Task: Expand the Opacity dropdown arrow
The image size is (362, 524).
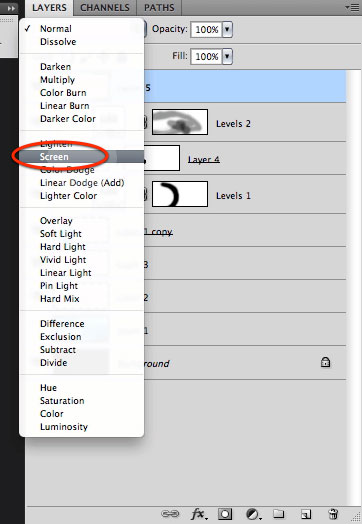Action: pyautogui.click(x=227, y=29)
